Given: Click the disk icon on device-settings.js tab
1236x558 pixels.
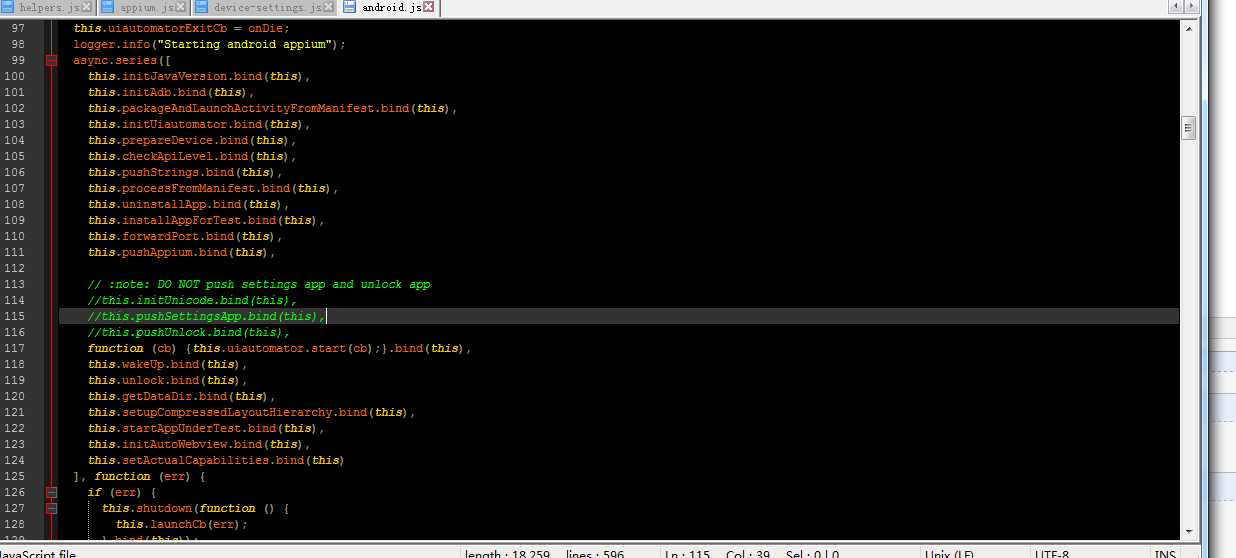Looking at the screenshot, I should tap(201, 7).
